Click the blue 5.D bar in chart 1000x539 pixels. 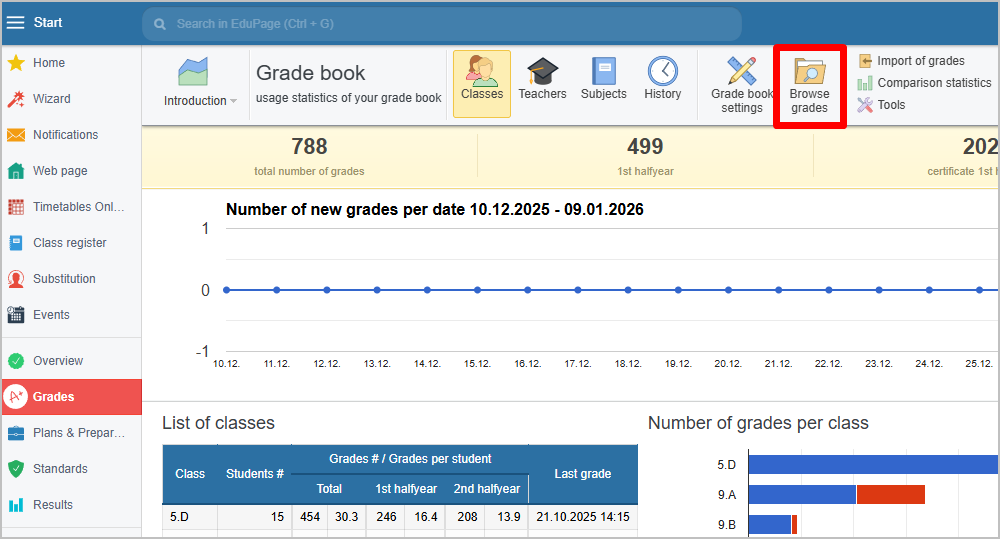click(870, 464)
